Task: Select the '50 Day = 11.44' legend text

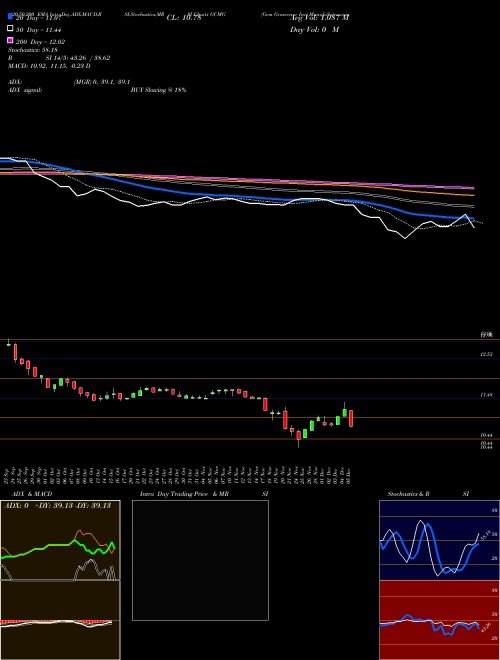Action: (39, 30)
